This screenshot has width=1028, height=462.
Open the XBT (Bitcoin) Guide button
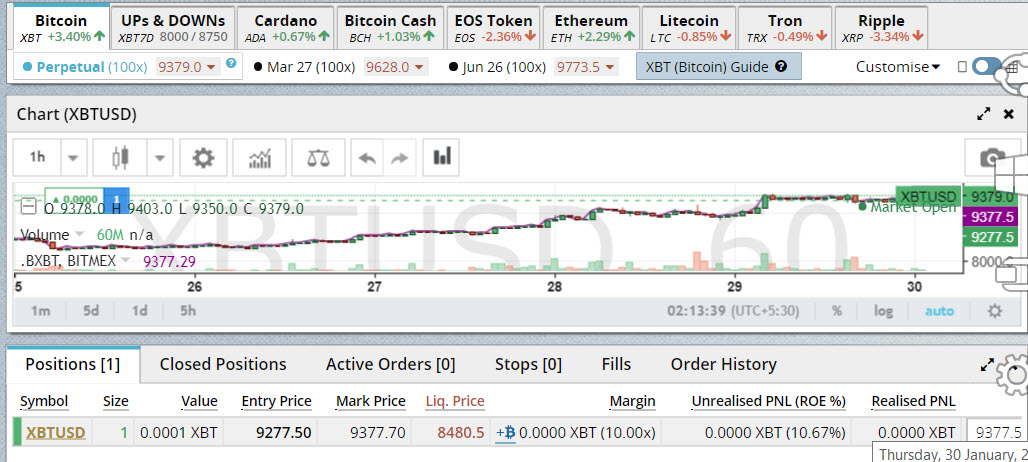click(719, 66)
